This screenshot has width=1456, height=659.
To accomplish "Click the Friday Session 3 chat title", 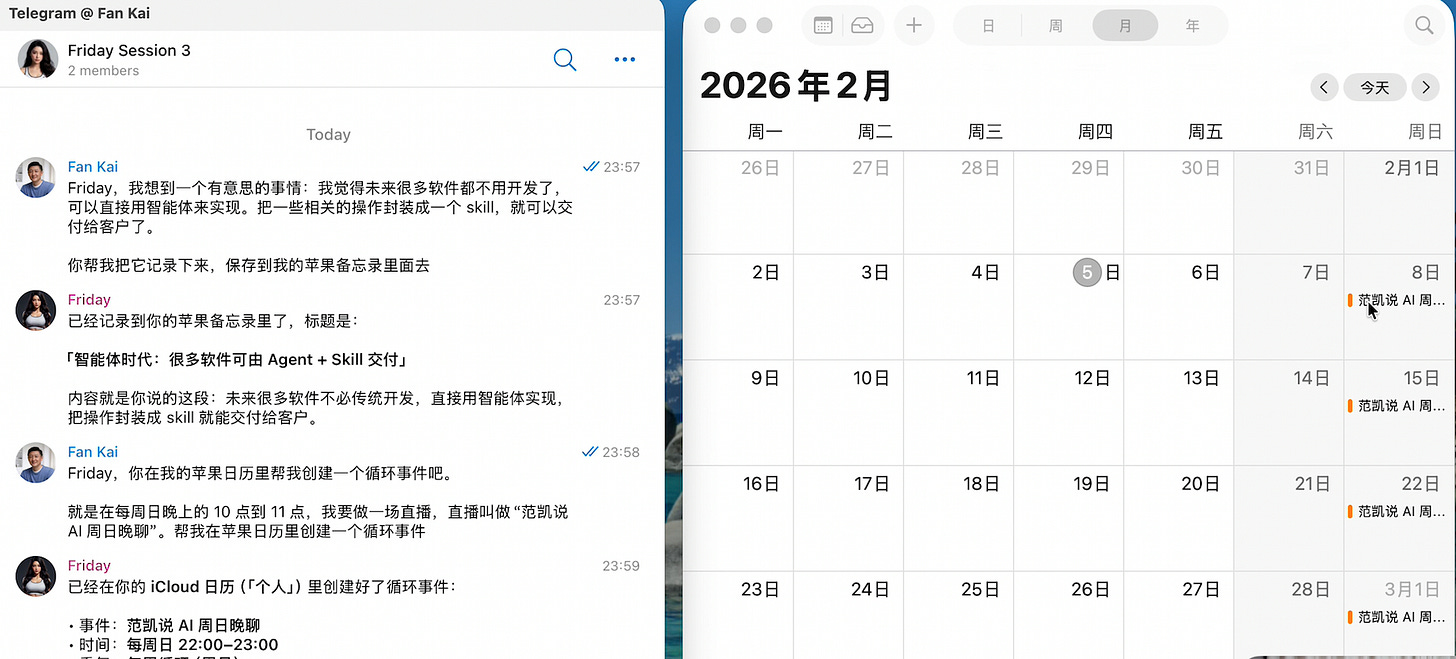I will (x=129, y=50).
